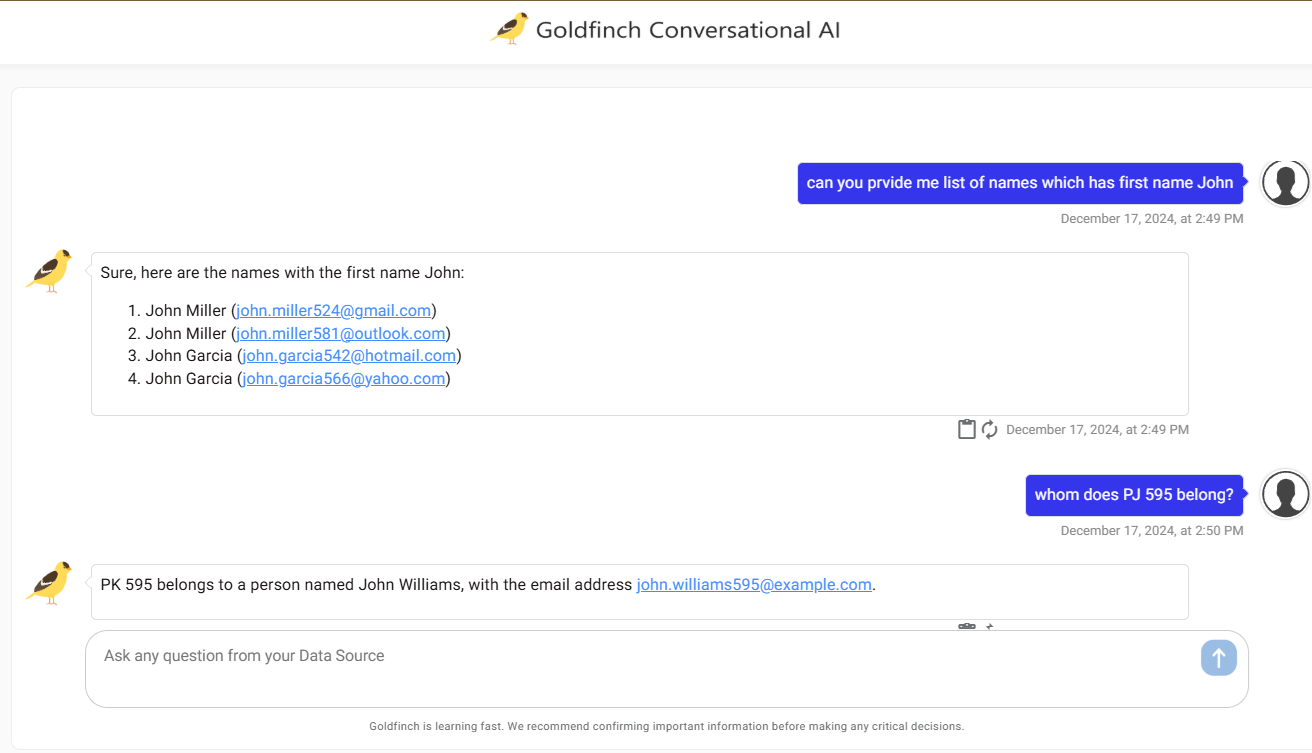Copy the first AI response to clipboard

(966, 428)
